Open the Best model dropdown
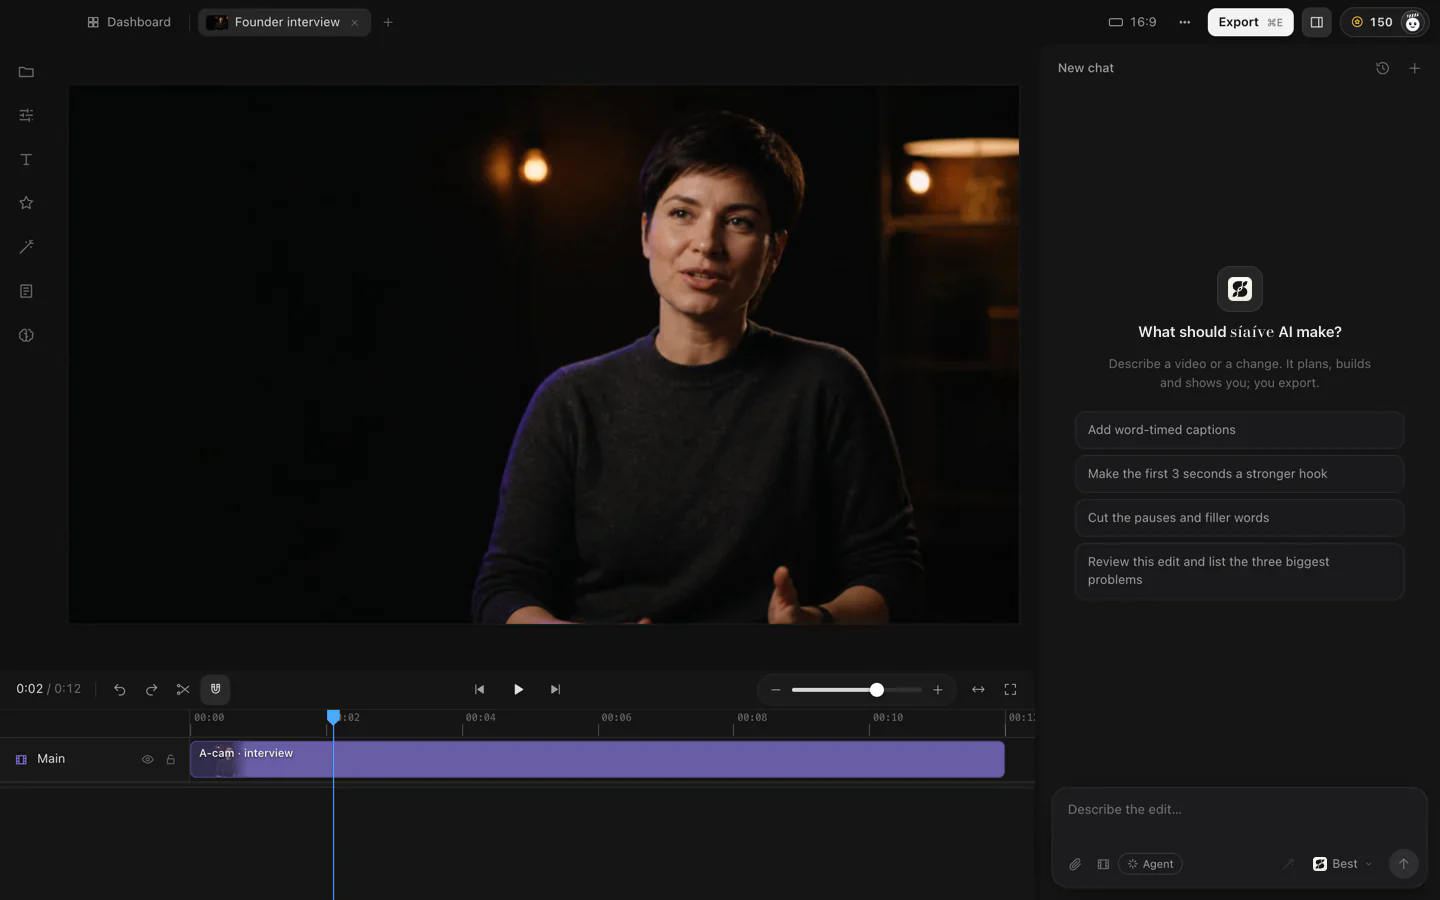 pos(1342,864)
